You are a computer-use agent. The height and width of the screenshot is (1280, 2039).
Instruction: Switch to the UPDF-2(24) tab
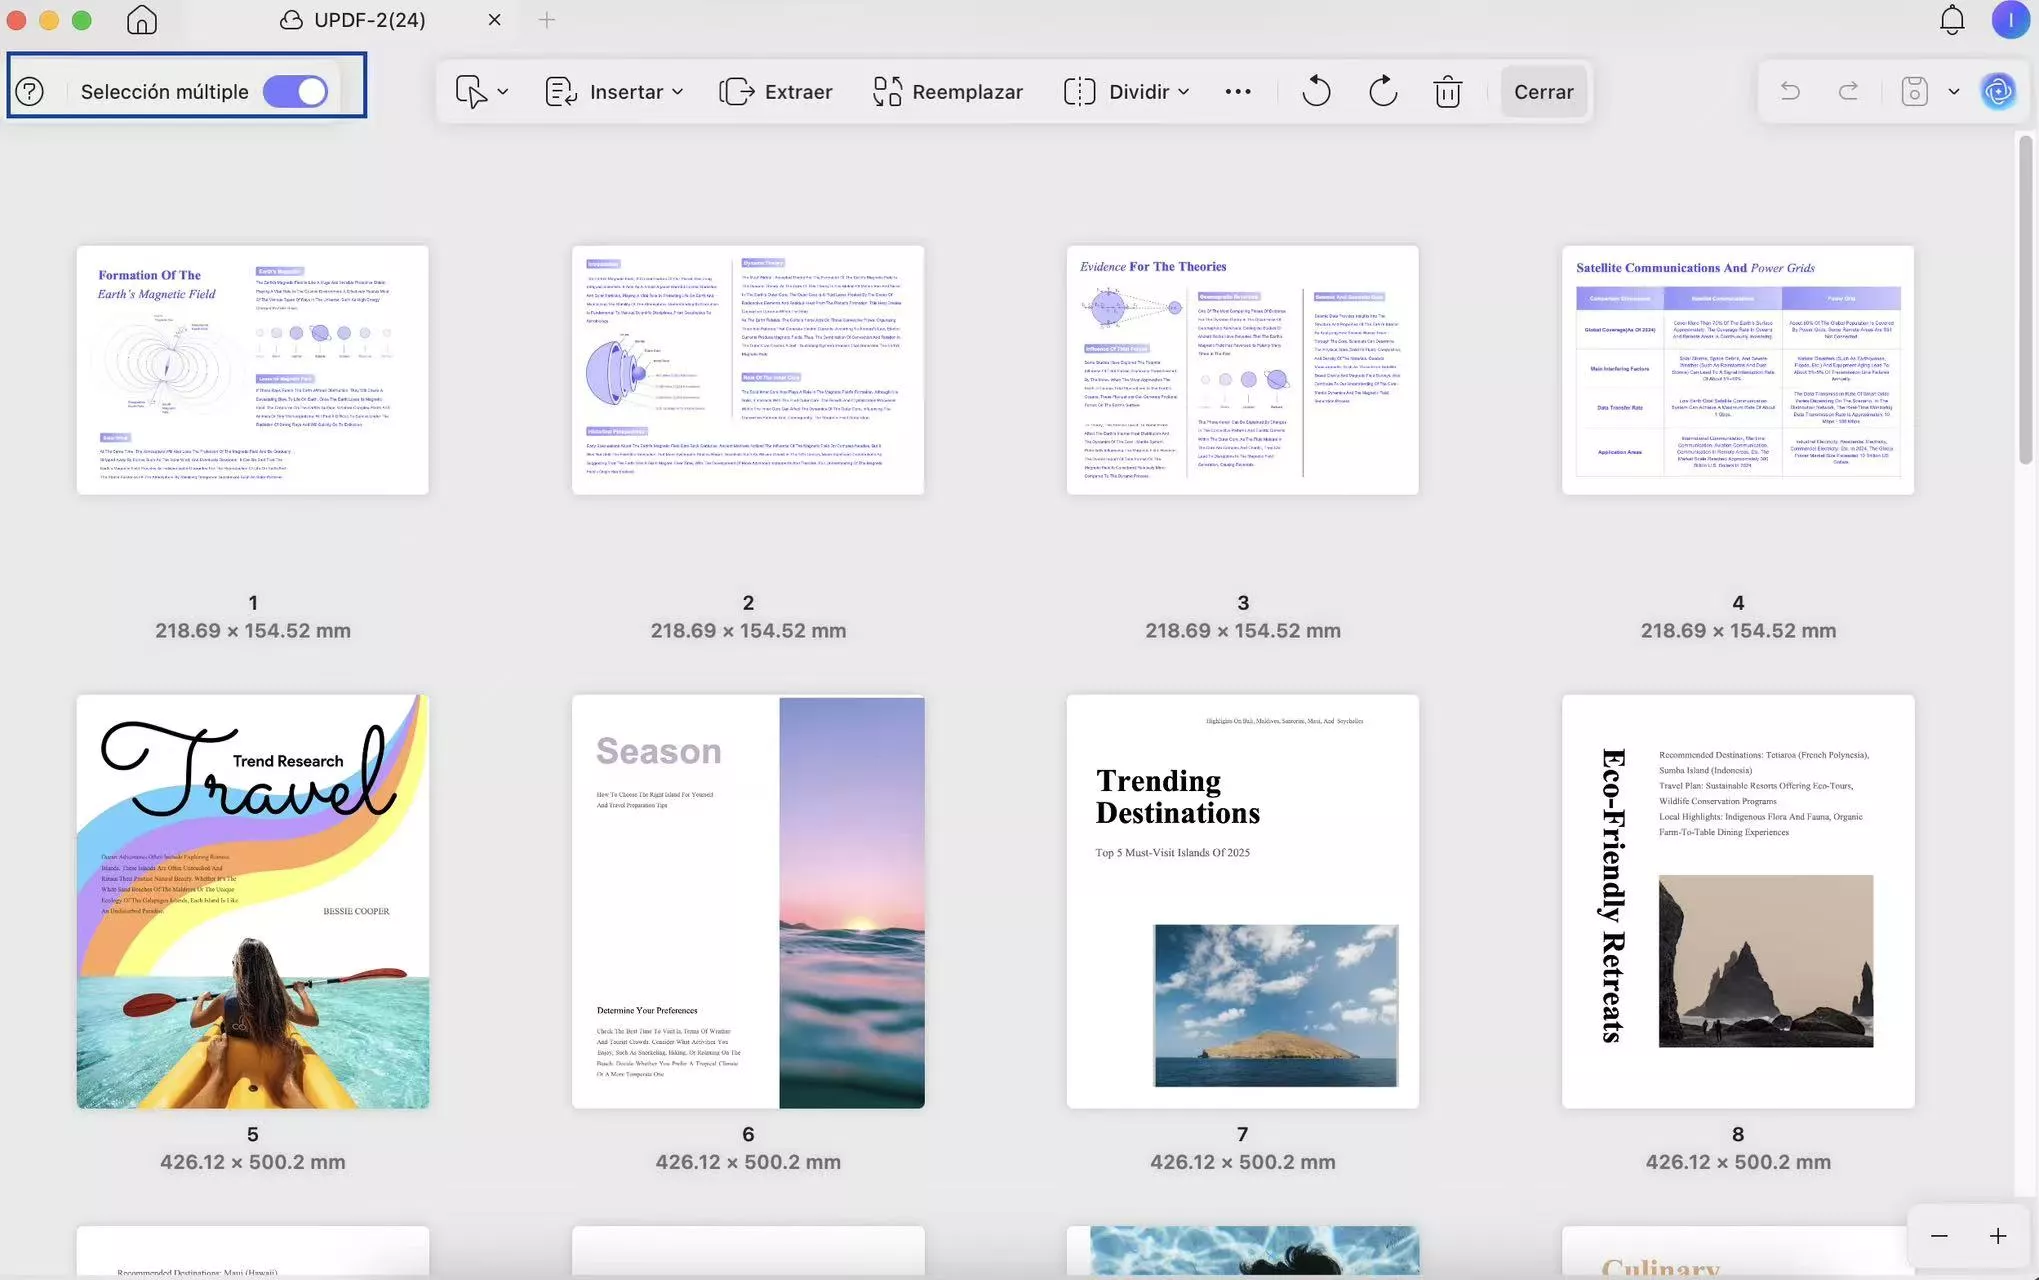pos(367,20)
